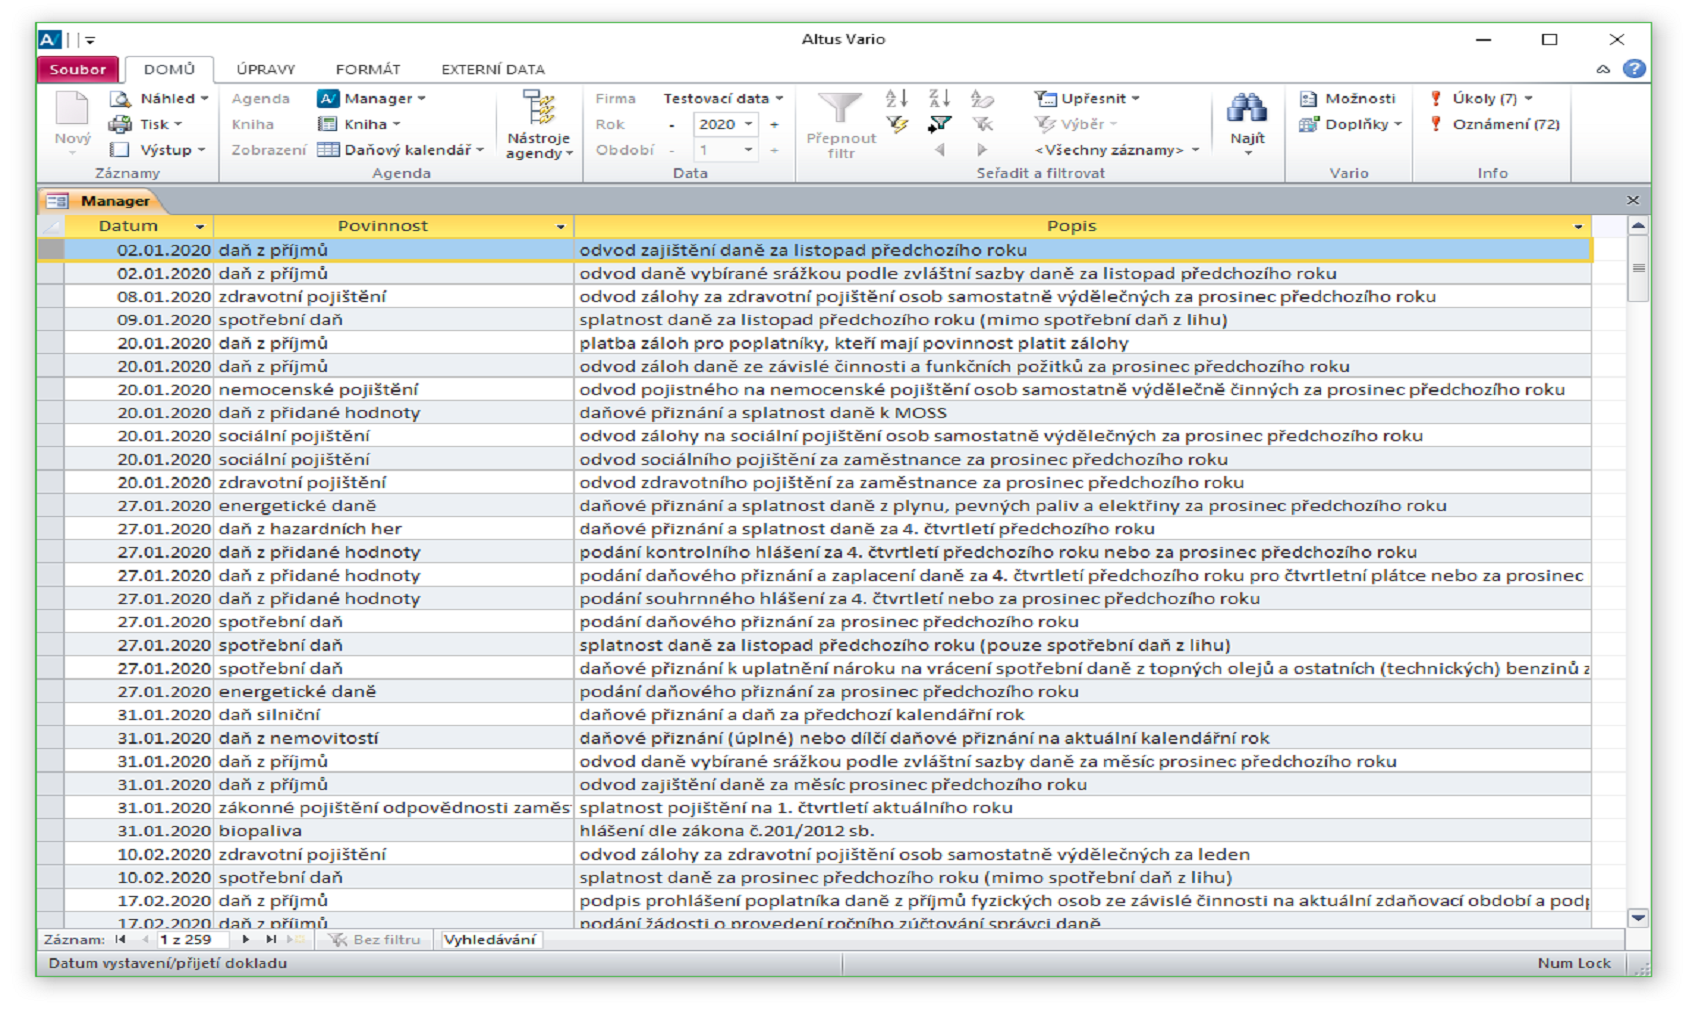
Task: Click the clear filter crossed funnel icon
Action: (982, 124)
